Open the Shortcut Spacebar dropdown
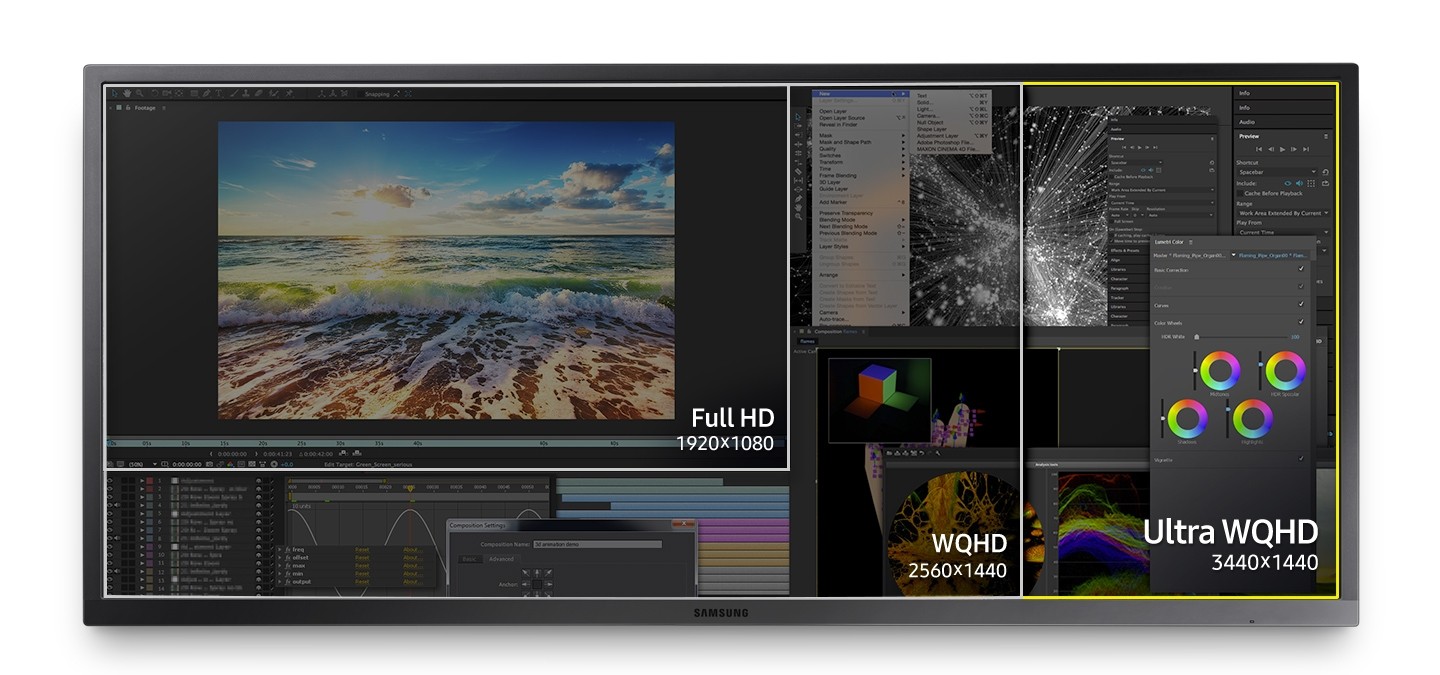Viewport: 1440px width, 675px height. pos(1276,172)
